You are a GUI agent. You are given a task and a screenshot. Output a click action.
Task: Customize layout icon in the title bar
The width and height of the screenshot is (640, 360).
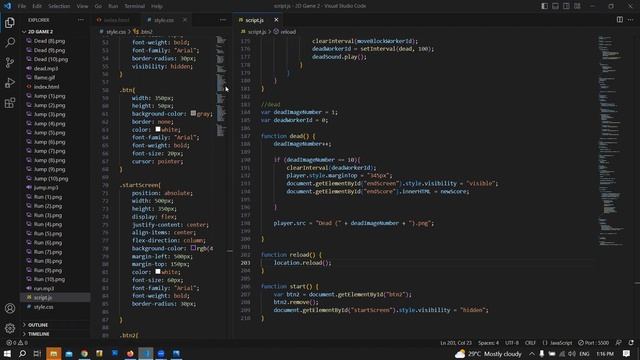(x=577, y=6)
